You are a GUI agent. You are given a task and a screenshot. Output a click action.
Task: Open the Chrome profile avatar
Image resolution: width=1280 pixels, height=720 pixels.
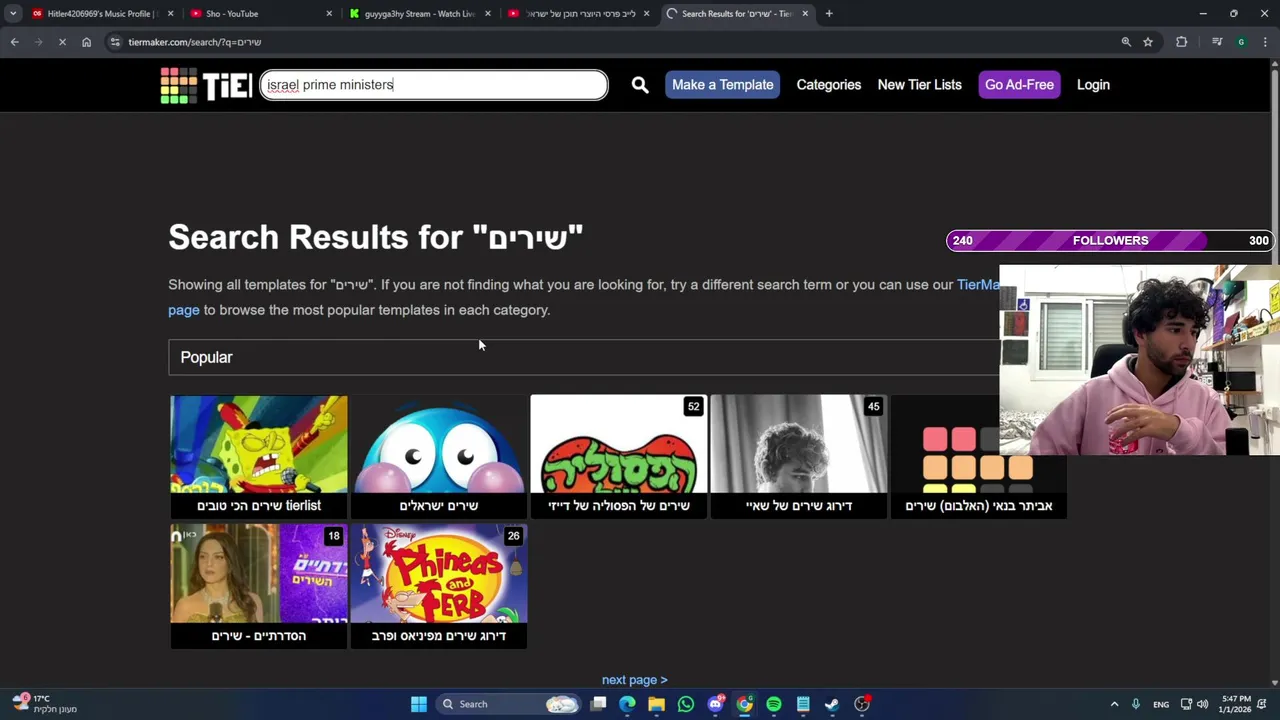[x=1241, y=42]
